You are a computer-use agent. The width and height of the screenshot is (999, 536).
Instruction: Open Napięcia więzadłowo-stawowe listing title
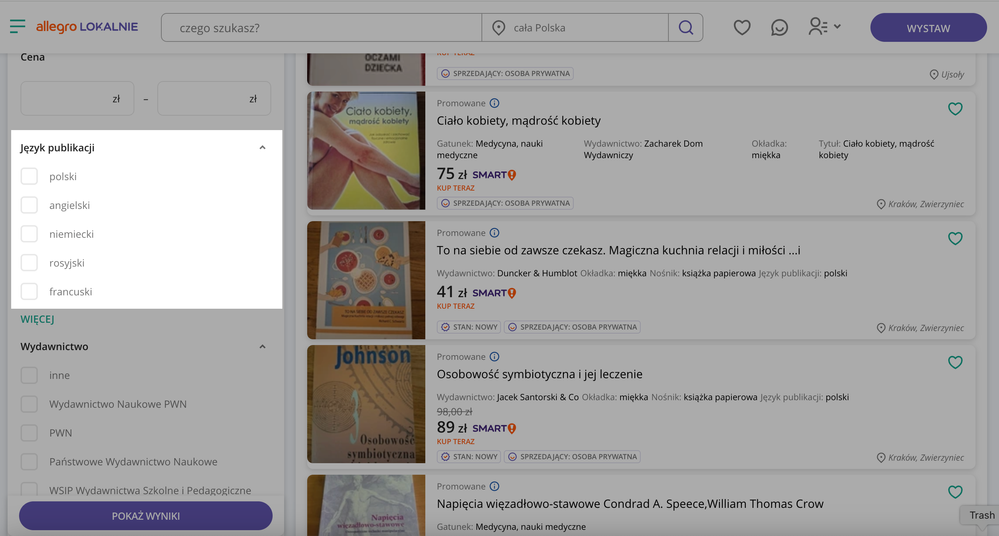630,504
